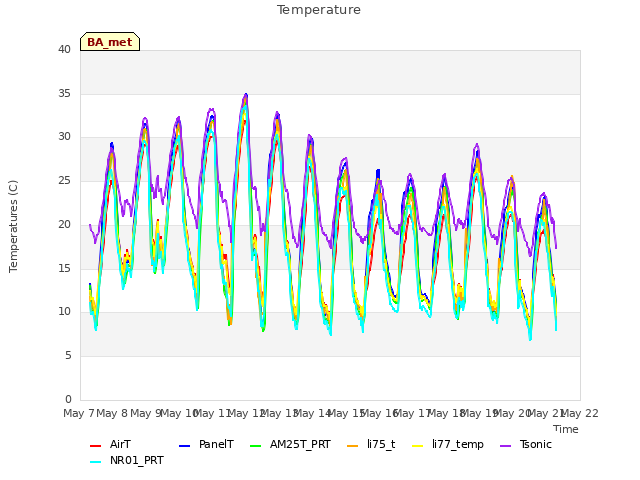Click the 0 y-axis tick label
640x480 pixels.
point(68,399)
